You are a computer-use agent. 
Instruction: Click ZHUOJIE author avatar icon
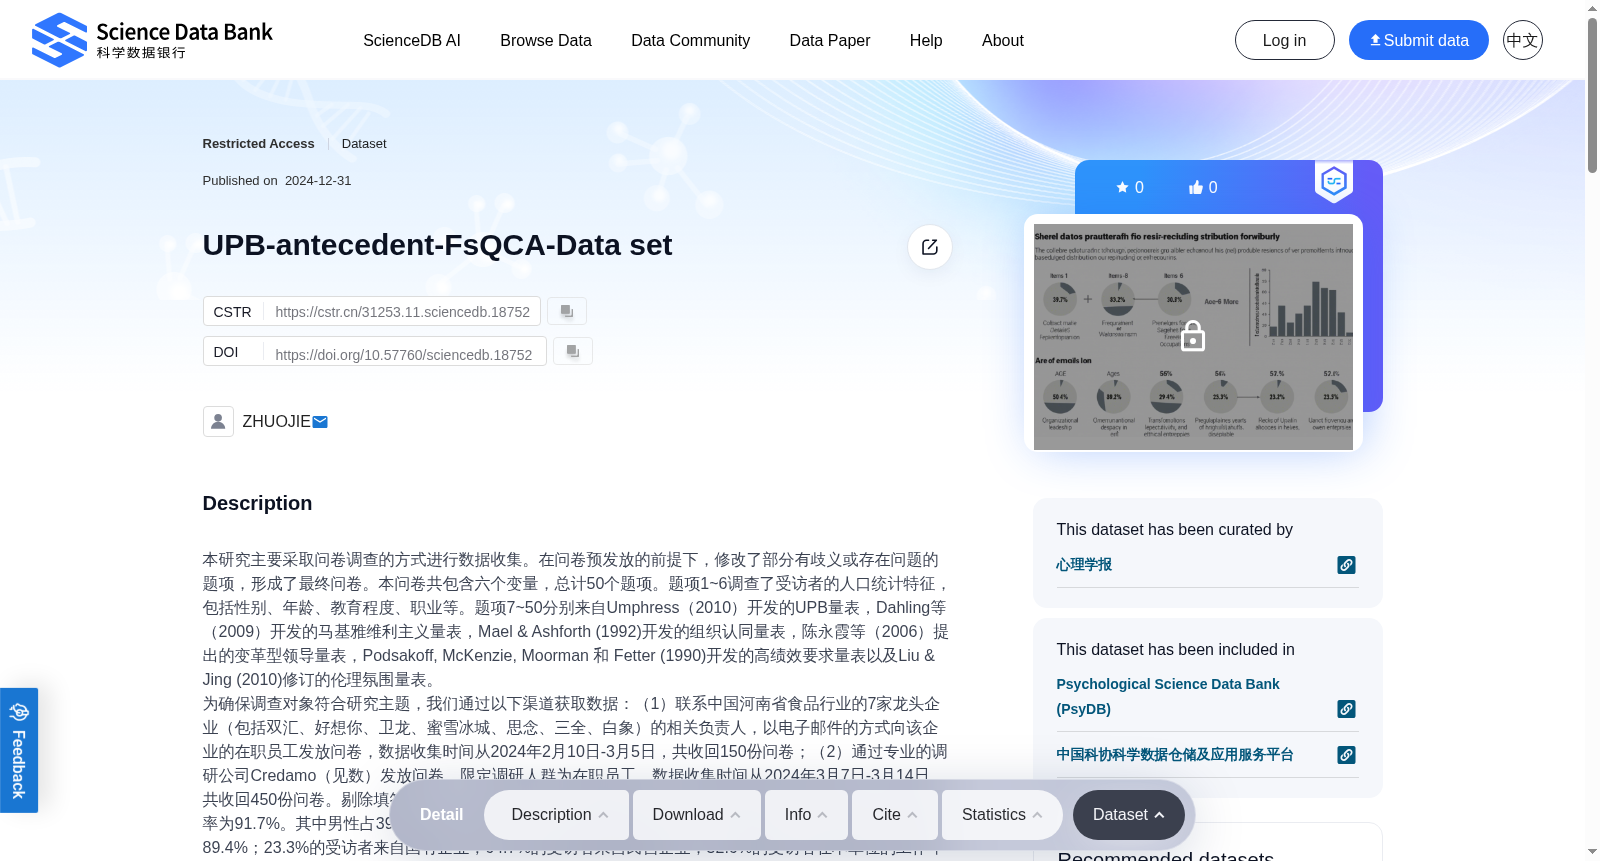click(218, 421)
